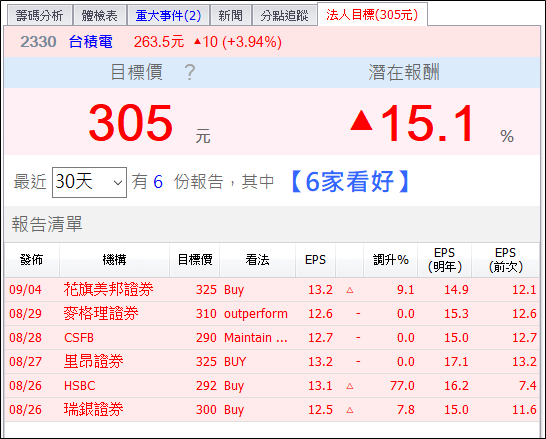Click the up-triangle icon in 花旗美邦證券 row
Viewport: 546px width, 439px height.
coord(350,290)
